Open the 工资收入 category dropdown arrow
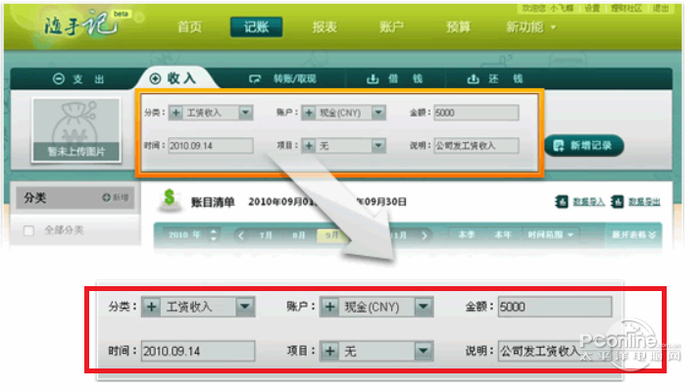The width and height of the screenshot is (700, 392). coord(246,113)
